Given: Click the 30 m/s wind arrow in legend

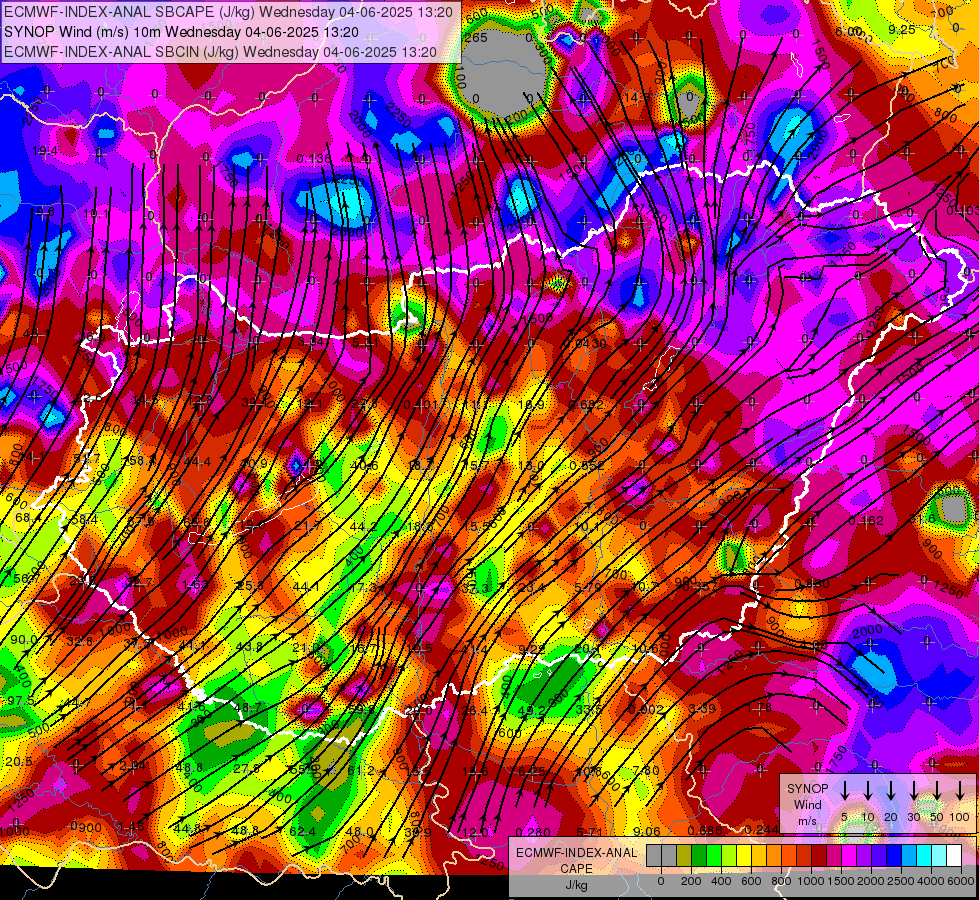Looking at the screenshot, I should click(x=914, y=791).
